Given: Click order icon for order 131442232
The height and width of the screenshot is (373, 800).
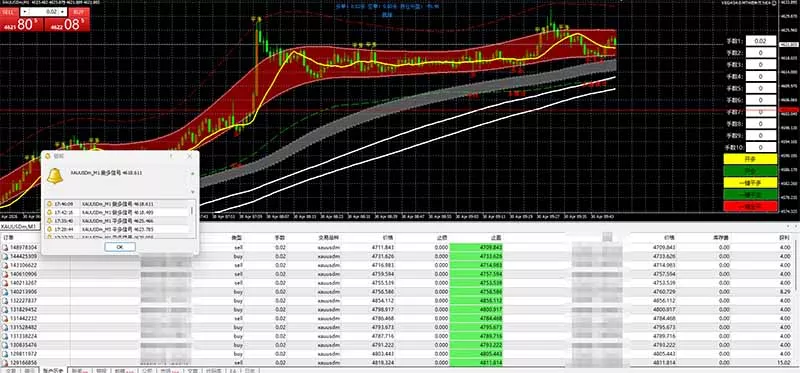Looking at the screenshot, I should coord(5,318).
